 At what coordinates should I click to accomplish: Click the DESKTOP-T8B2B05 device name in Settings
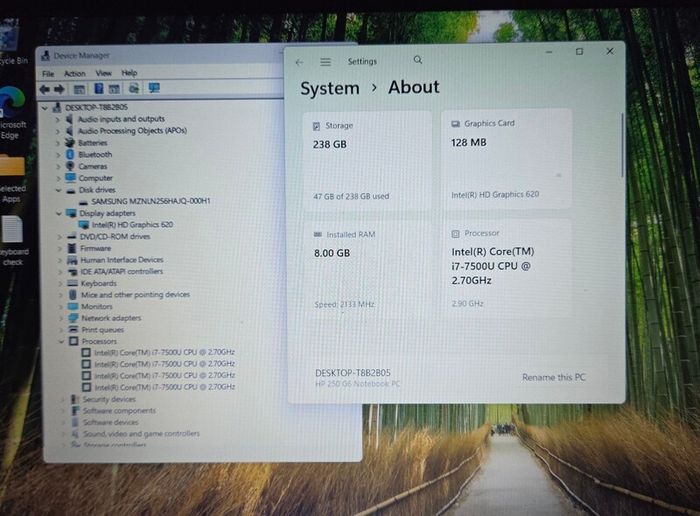tap(353, 373)
